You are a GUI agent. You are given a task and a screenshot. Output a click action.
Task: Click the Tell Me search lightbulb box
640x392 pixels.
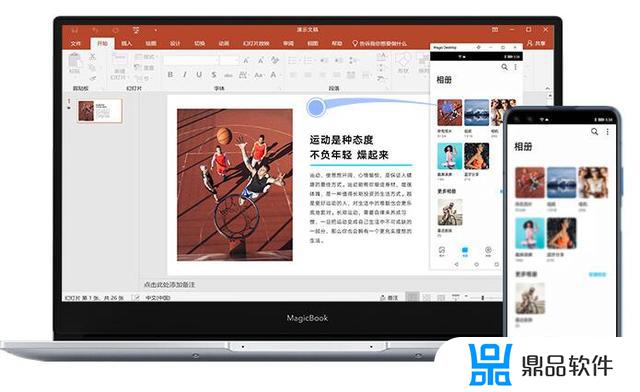coord(380,43)
